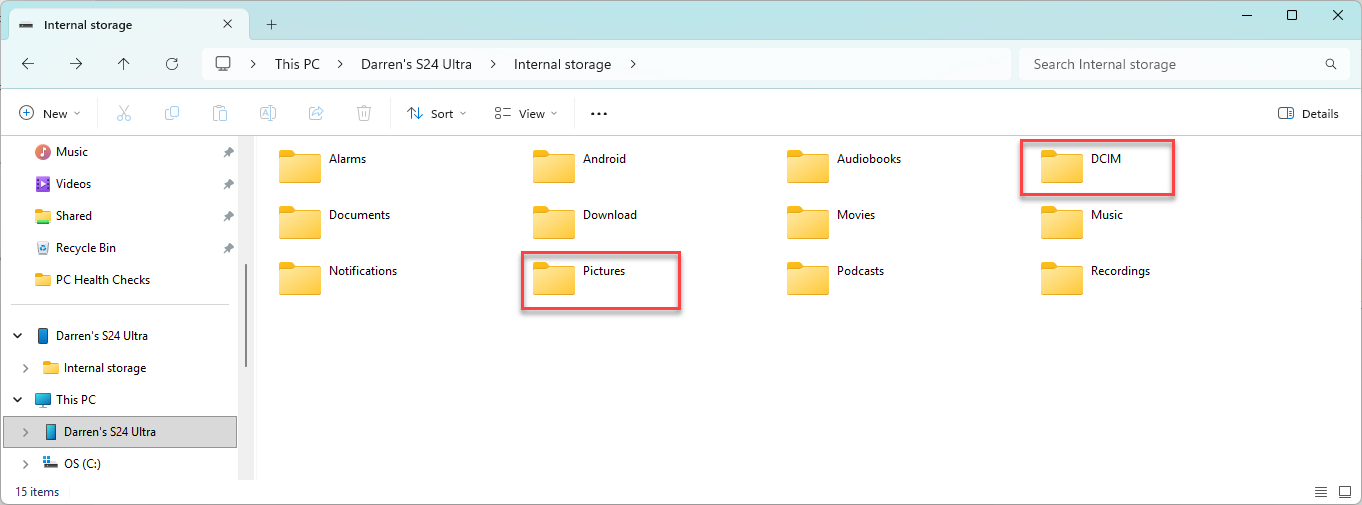
Task: Click the Rename icon in toolbar
Action: 268,114
